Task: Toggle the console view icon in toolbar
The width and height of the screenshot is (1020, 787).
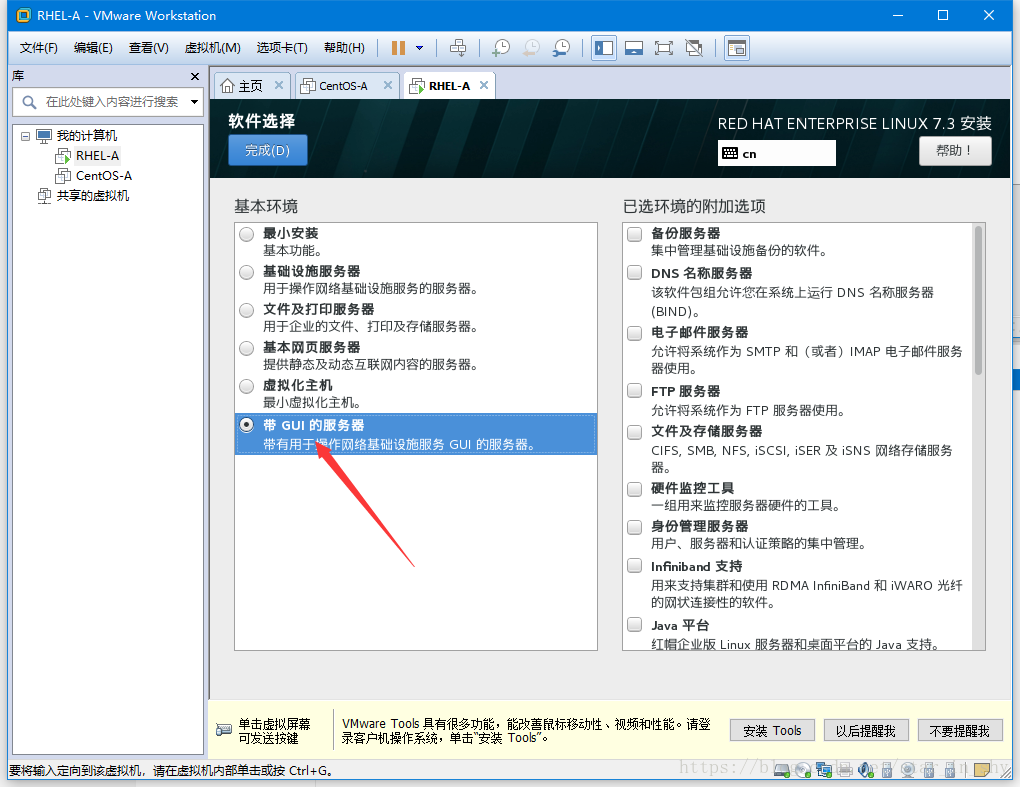Action: pos(737,48)
